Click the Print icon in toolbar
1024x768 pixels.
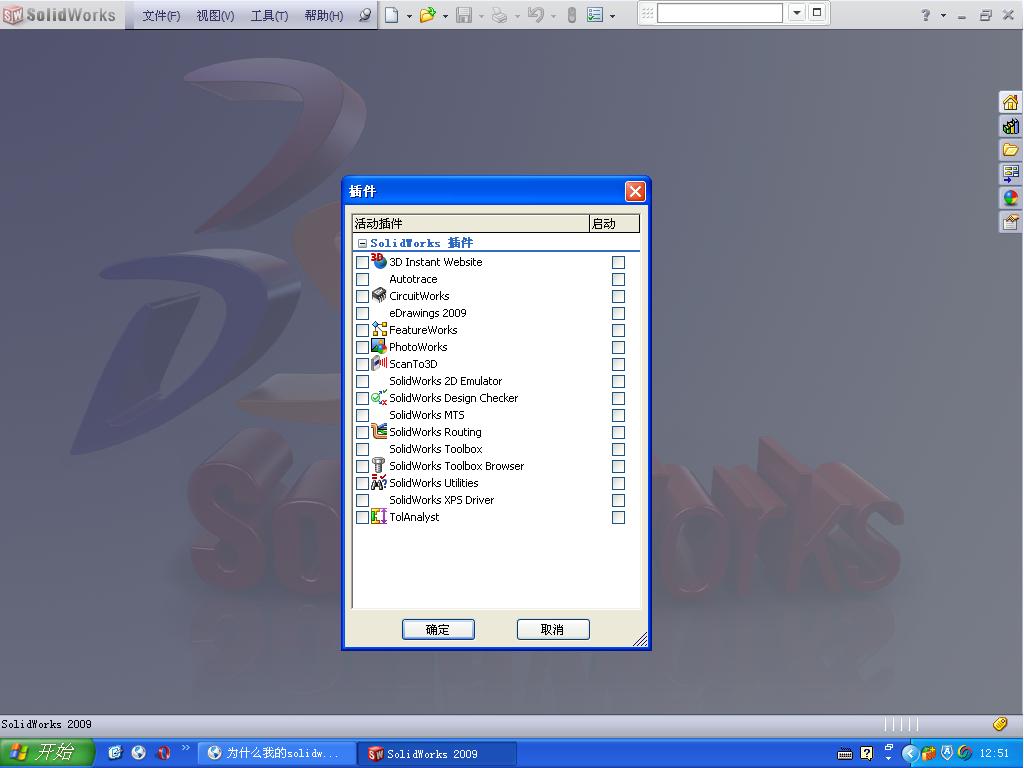500,14
